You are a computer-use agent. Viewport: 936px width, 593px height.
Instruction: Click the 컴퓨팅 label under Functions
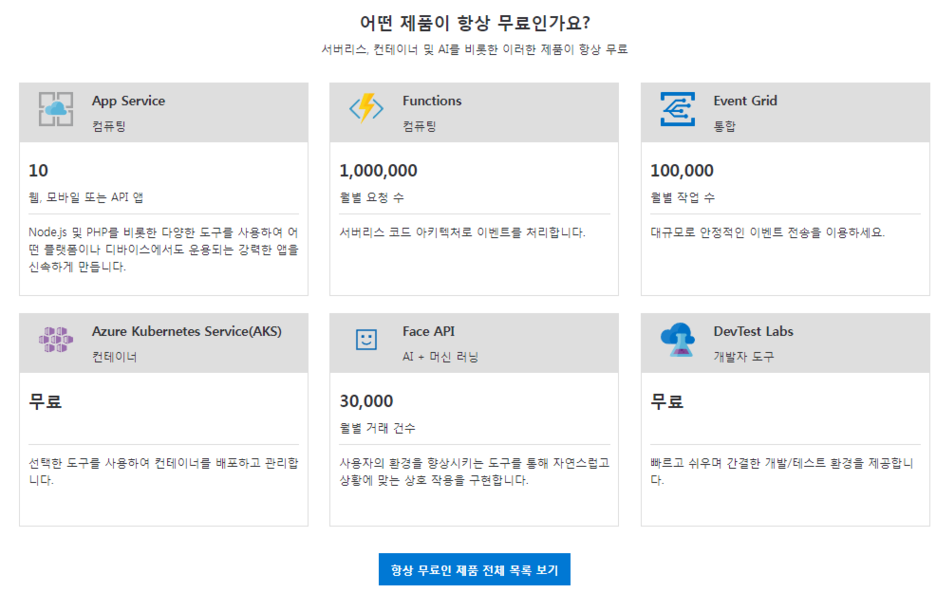pyautogui.click(x=419, y=125)
